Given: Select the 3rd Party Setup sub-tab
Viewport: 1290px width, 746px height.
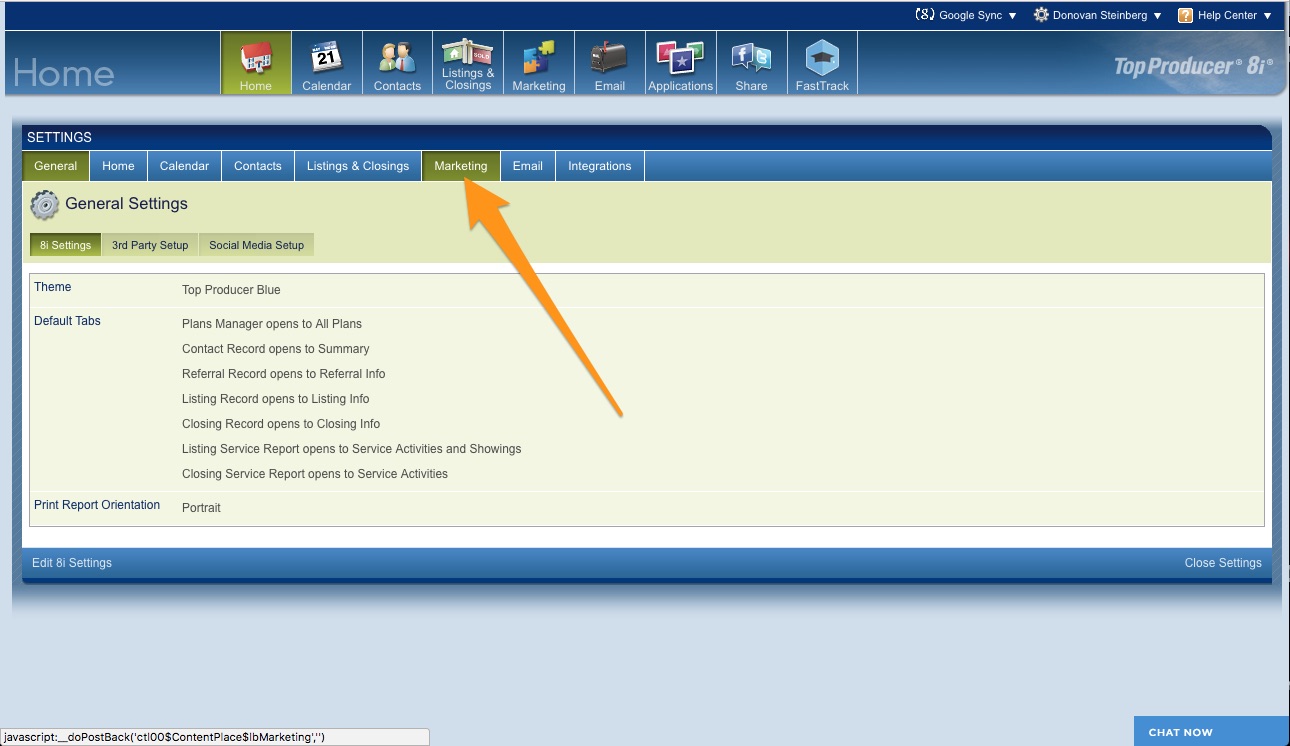Looking at the screenshot, I should (x=150, y=245).
